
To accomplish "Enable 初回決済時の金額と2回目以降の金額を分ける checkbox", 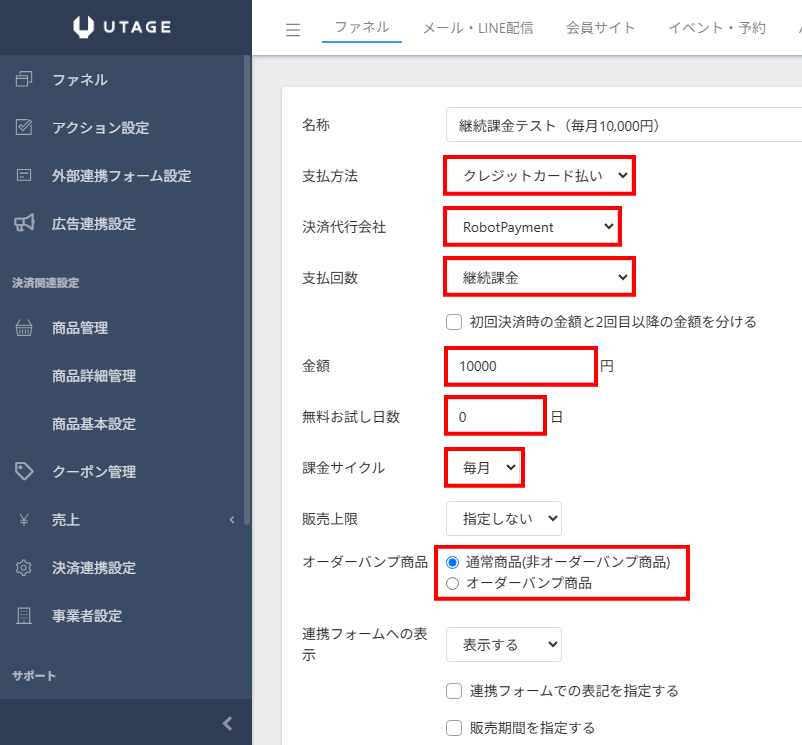I will point(454,322).
